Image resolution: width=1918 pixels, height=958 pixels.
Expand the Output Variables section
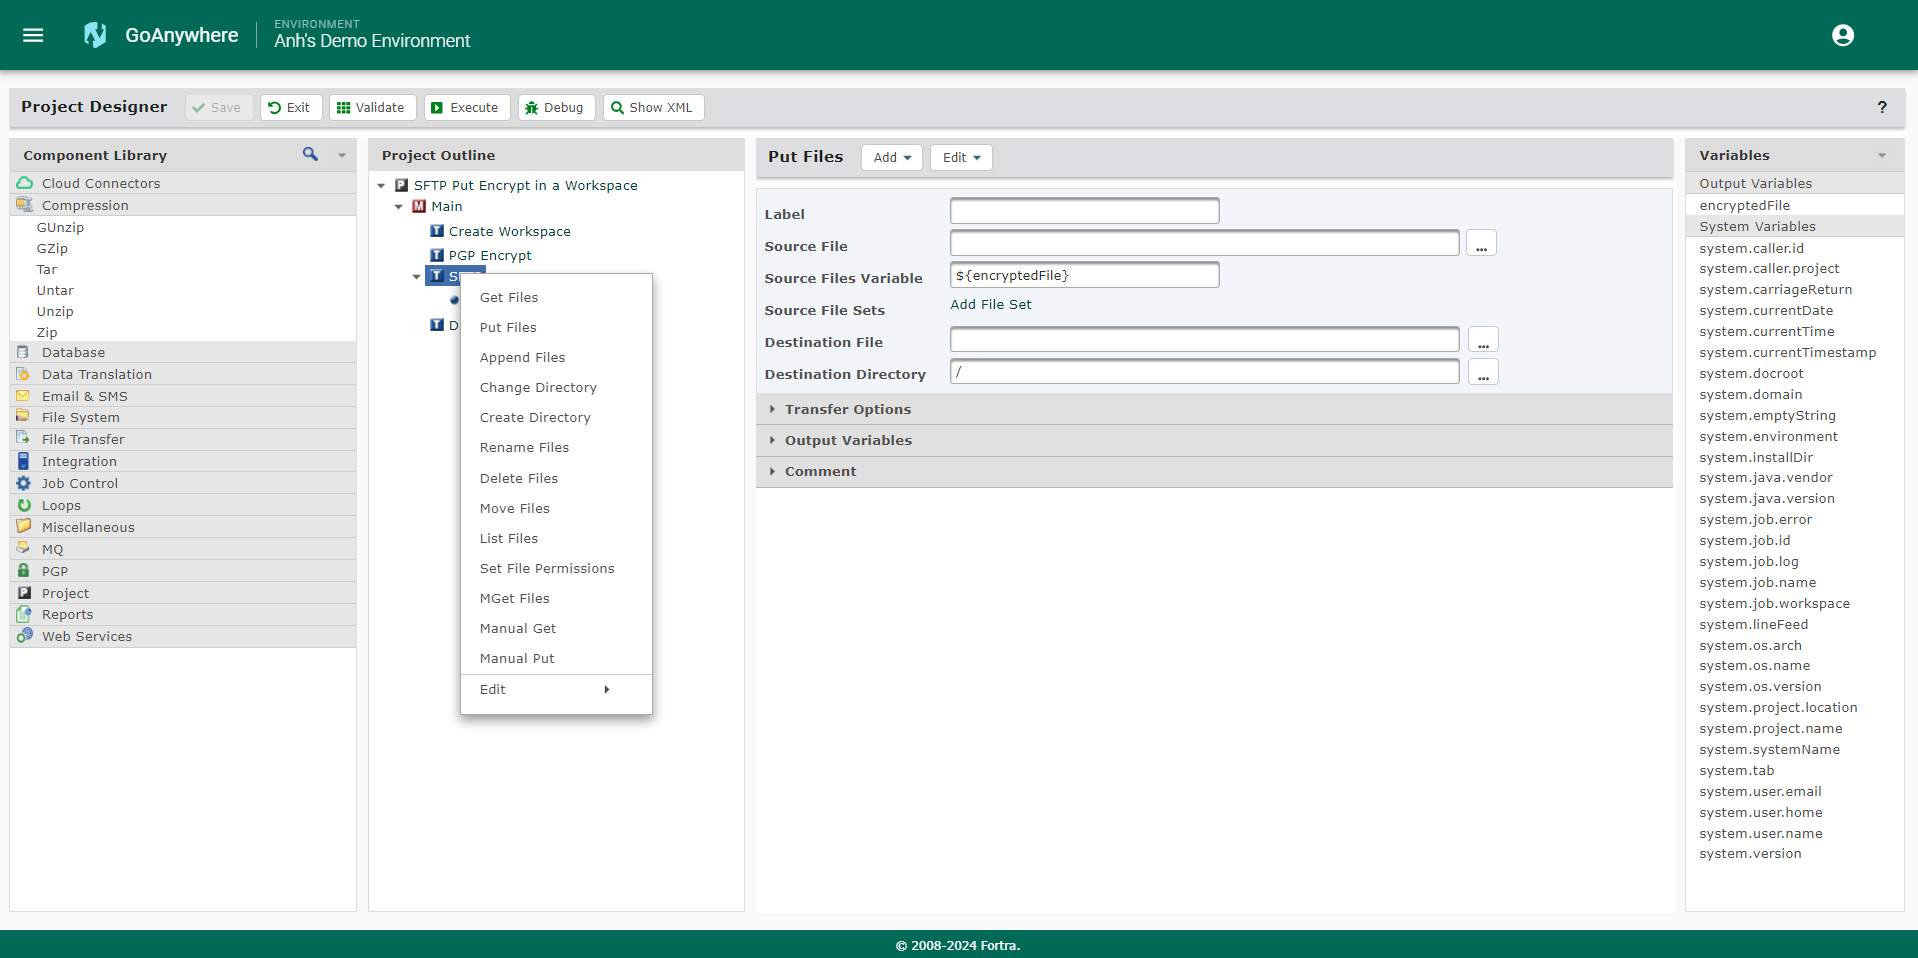[x=847, y=440]
